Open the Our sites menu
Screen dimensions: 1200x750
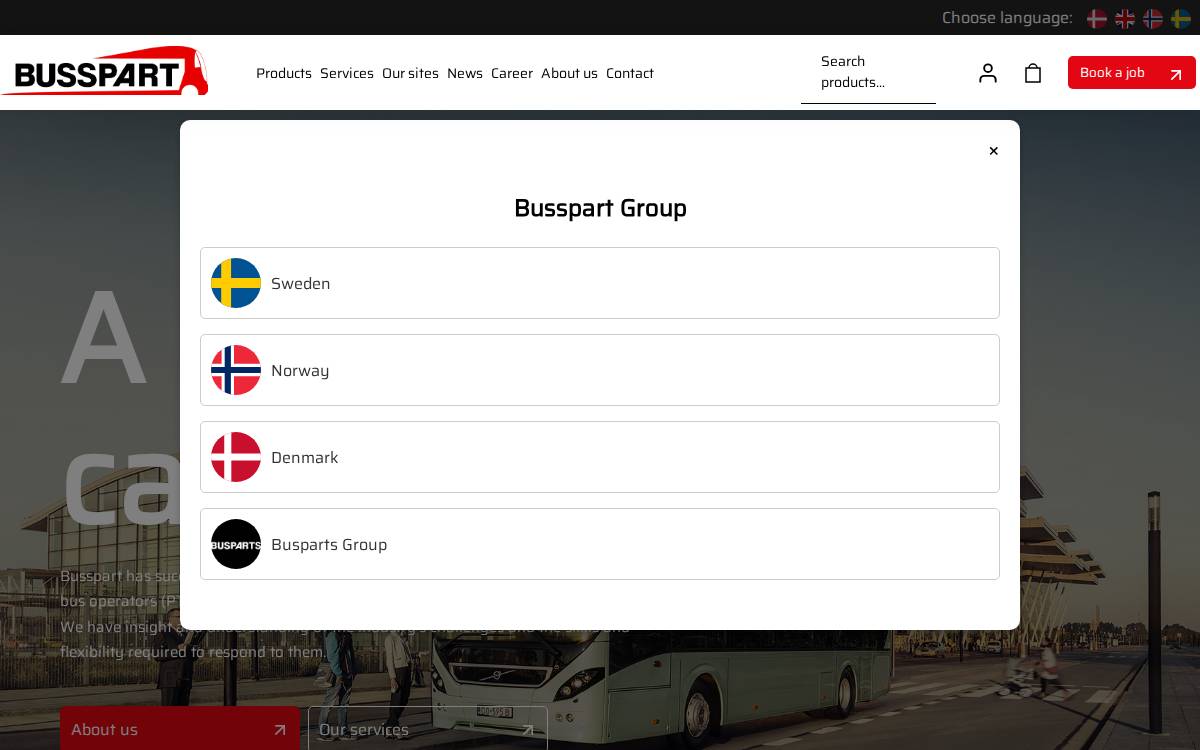click(x=410, y=73)
